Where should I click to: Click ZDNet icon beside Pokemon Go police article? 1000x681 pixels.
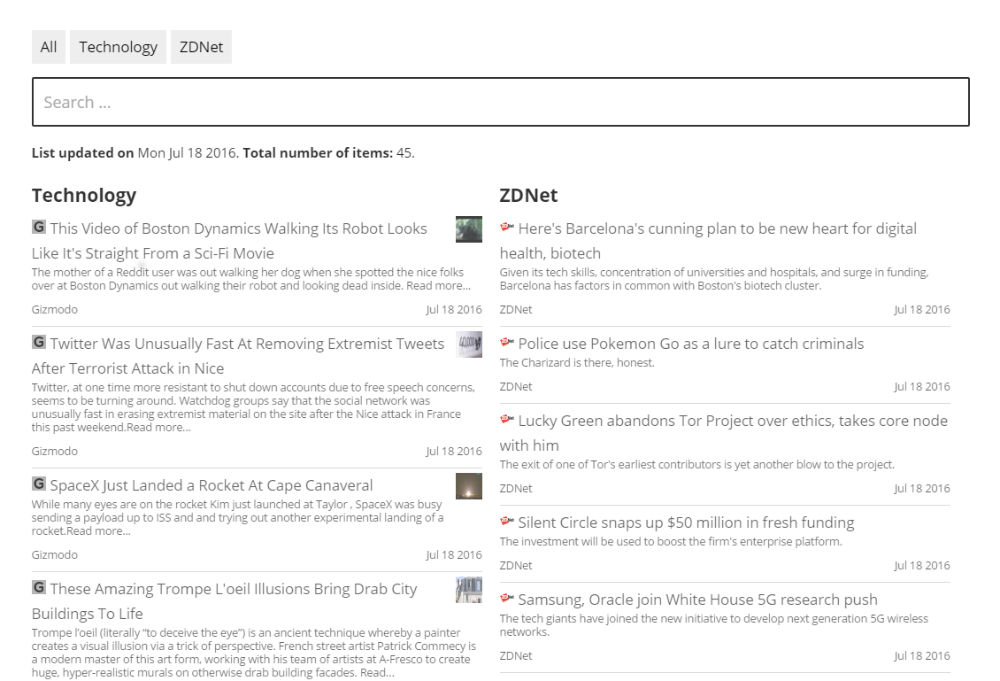click(507, 342)
